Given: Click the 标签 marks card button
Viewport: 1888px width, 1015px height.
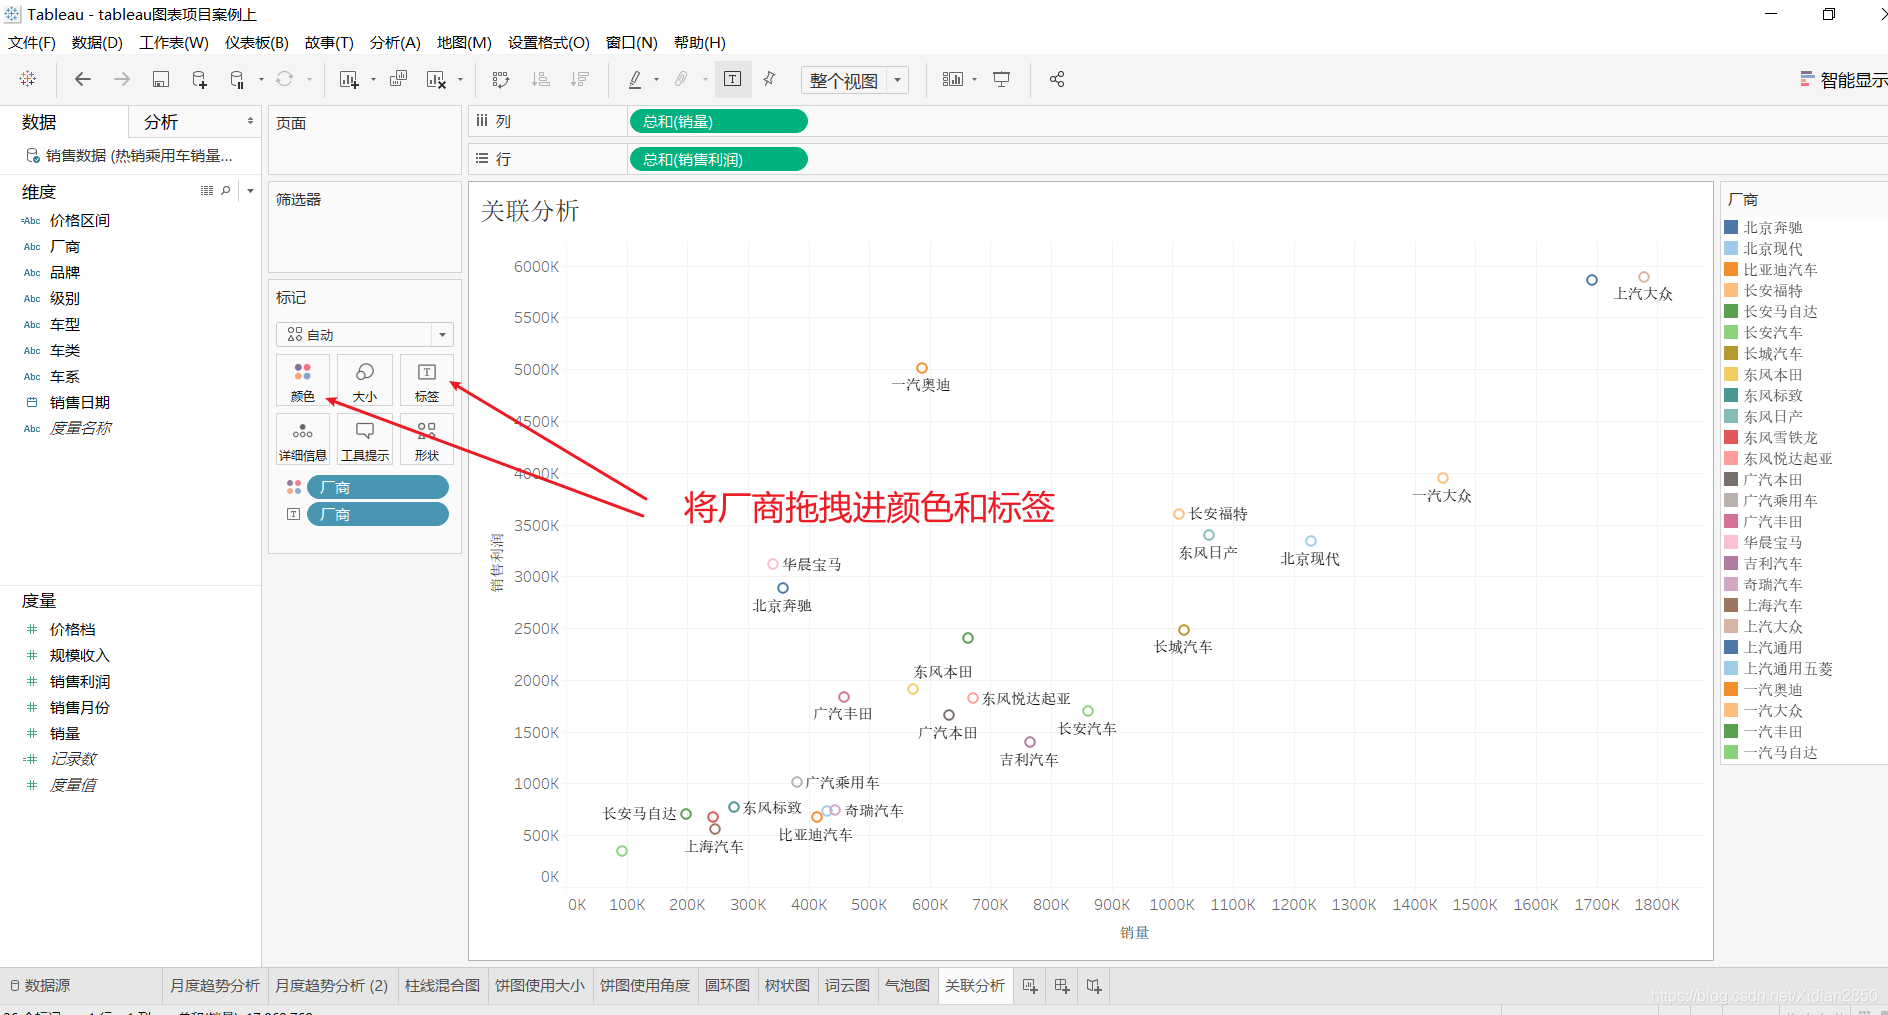Looking at the screenshot, I should pyautogui.click(x=427, y=381).
